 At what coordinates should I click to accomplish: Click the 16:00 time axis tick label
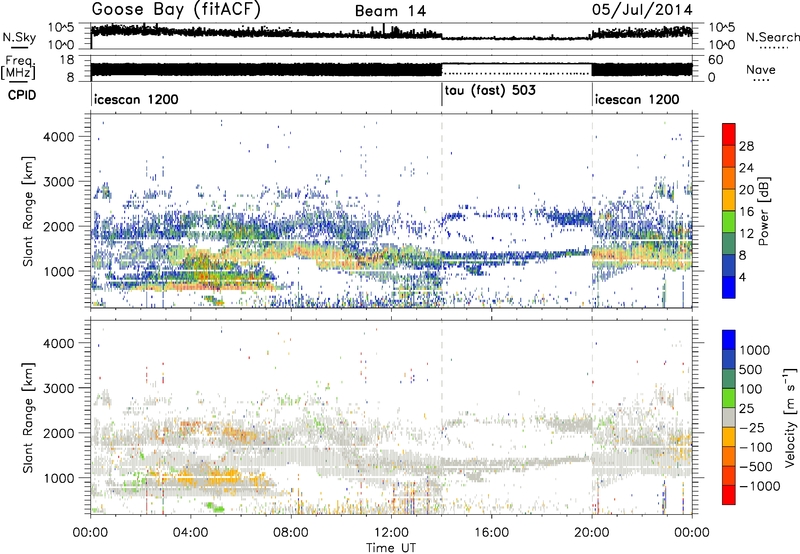pos(492,533)
